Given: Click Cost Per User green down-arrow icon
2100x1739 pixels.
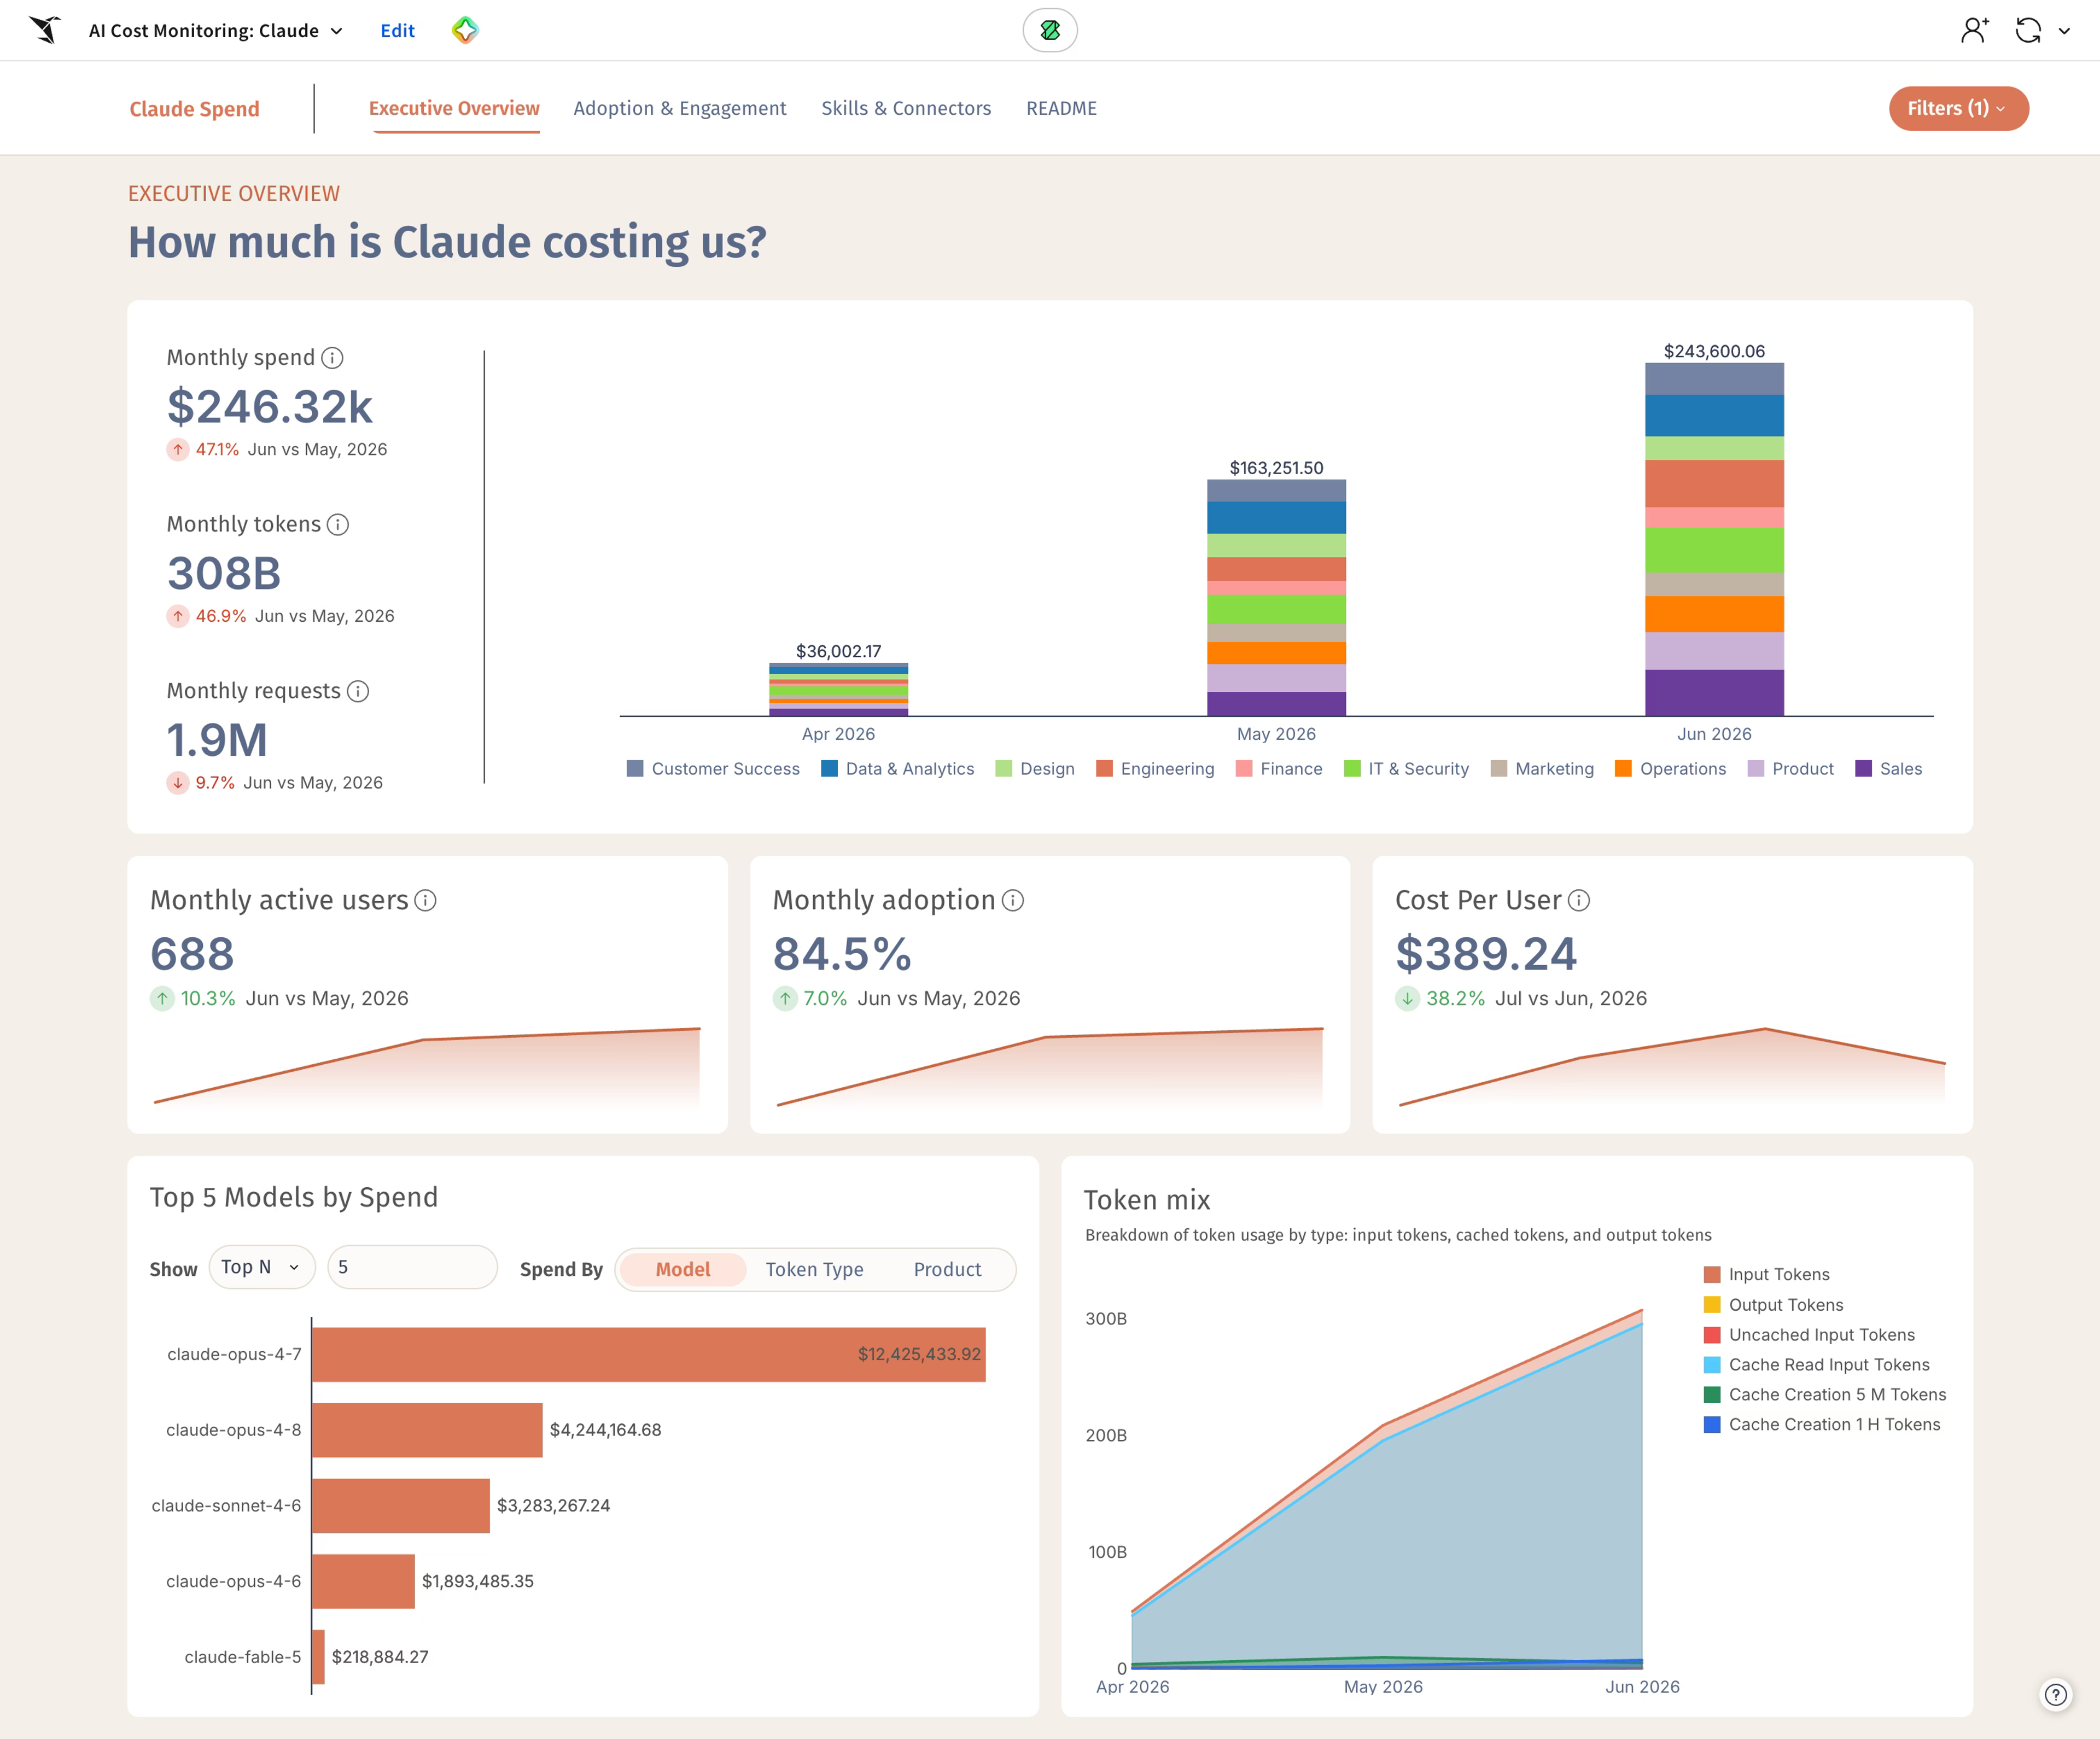Looking at the screenshot, I should pyautogui.click(x=1407, y=998).
